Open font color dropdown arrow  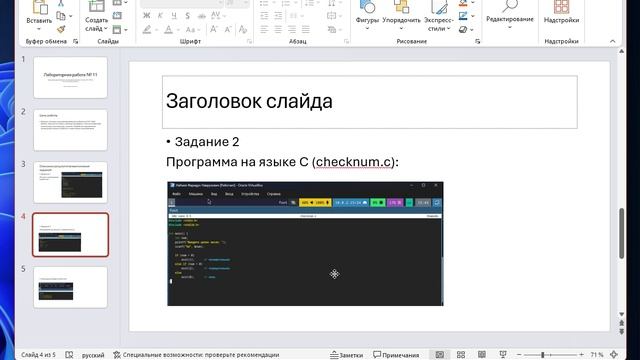[178, 30]
